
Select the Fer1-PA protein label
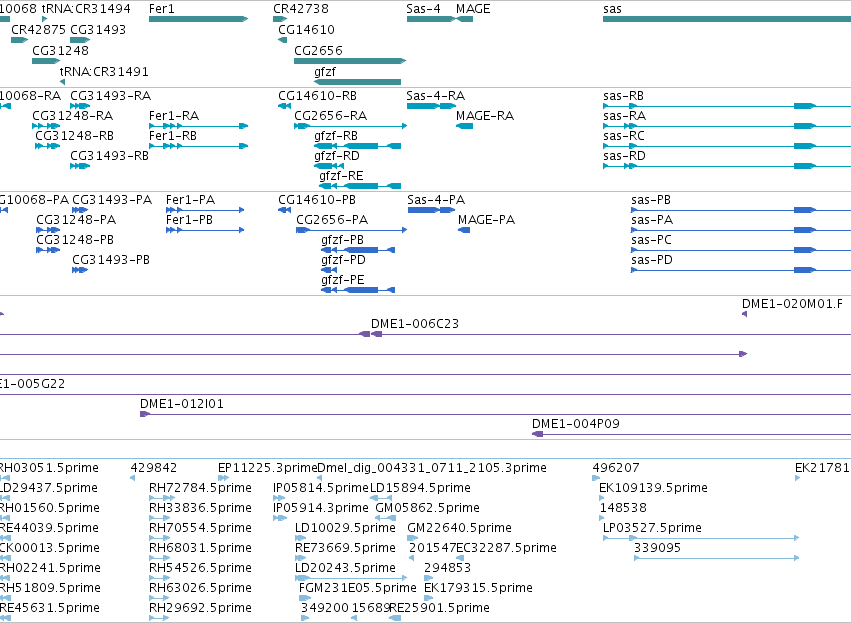click(190, 200)
